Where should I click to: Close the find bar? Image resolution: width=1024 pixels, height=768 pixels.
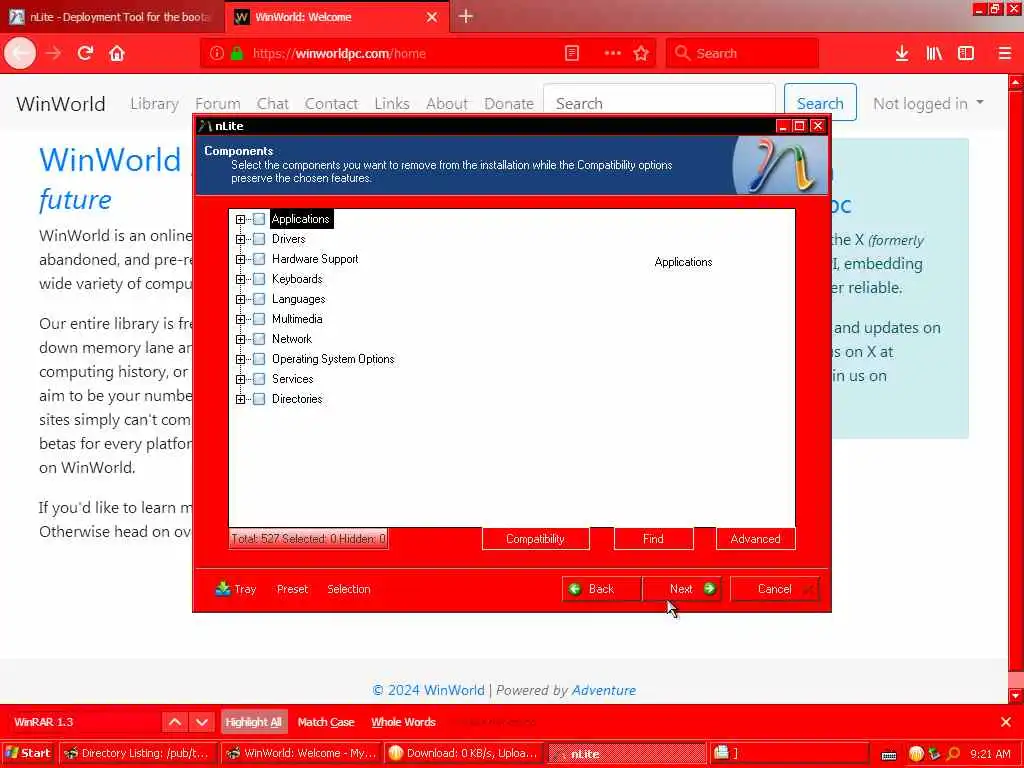[x=1006, y=722]
